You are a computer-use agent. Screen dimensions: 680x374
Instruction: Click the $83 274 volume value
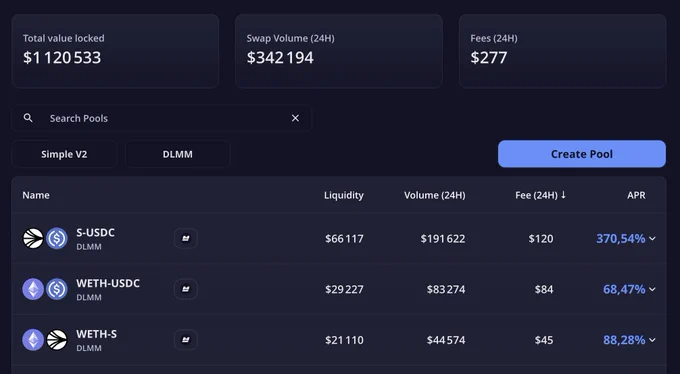point(446,289)
